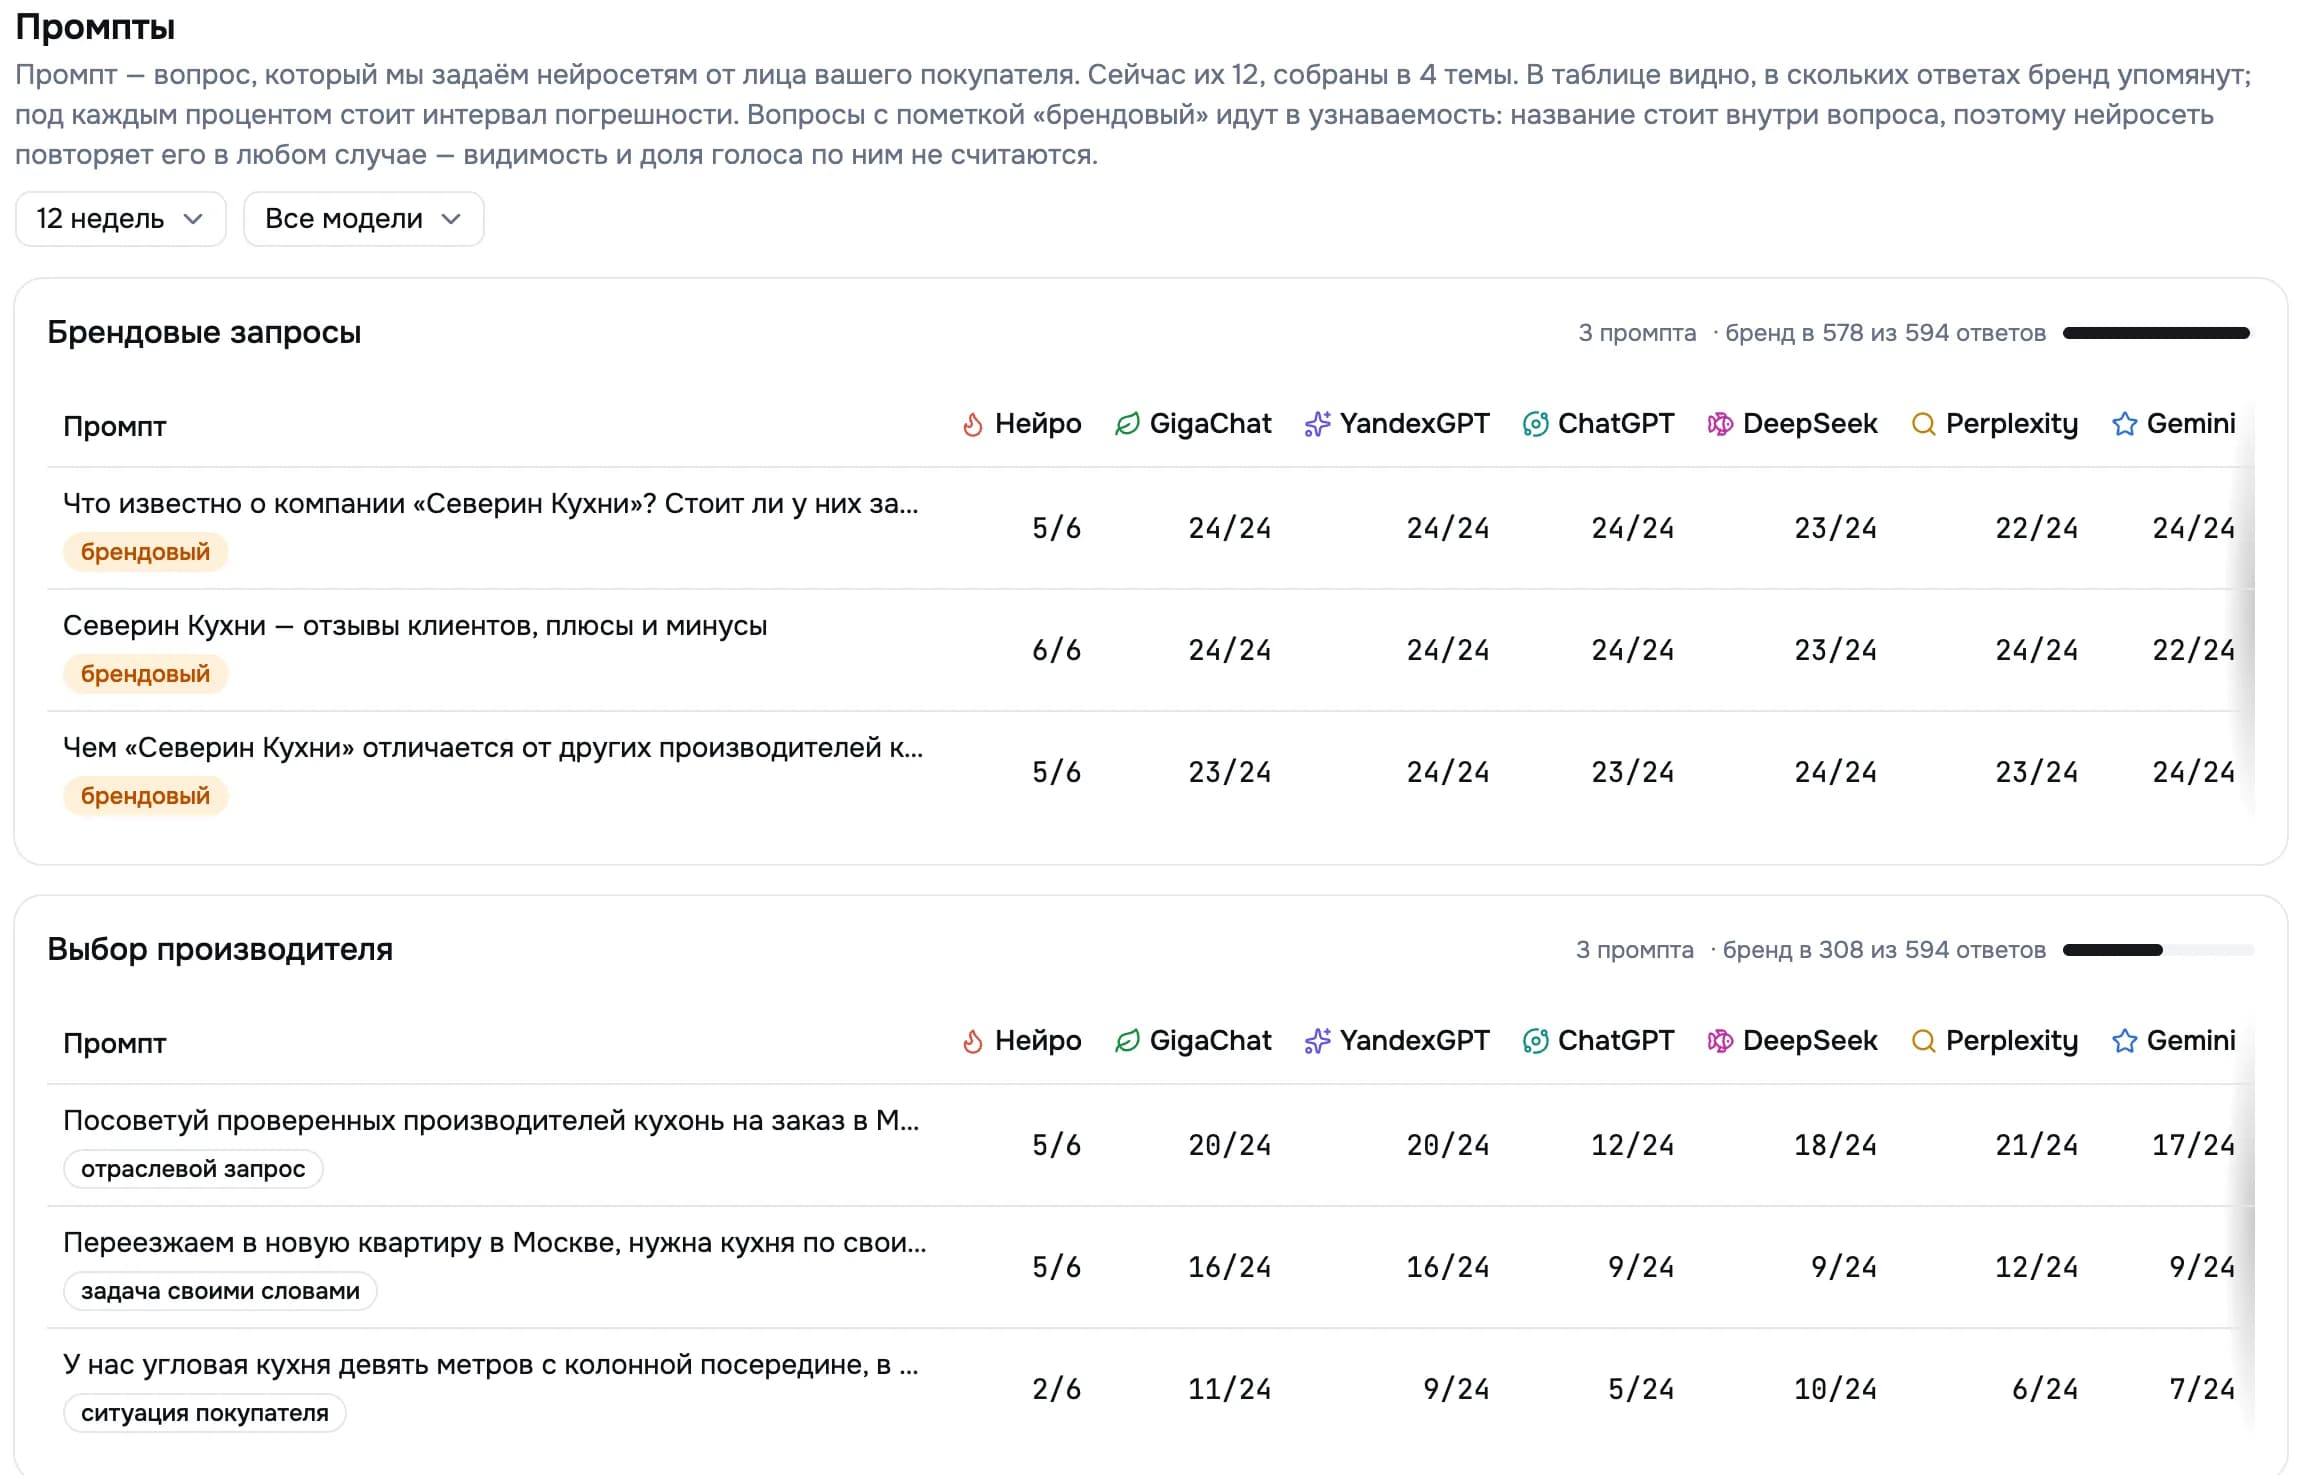The height and width of the screenshot is (1475, 2315).
Task: Open the "Все модели" model filter dropdown
Action: click(x=364, y=219)
